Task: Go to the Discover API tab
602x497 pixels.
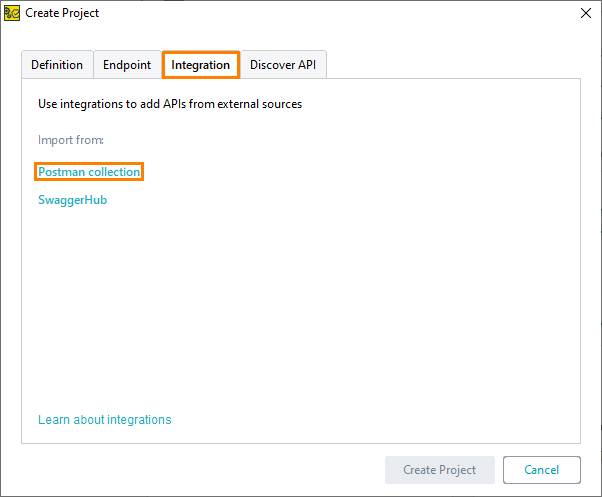Action: point(283,65)
